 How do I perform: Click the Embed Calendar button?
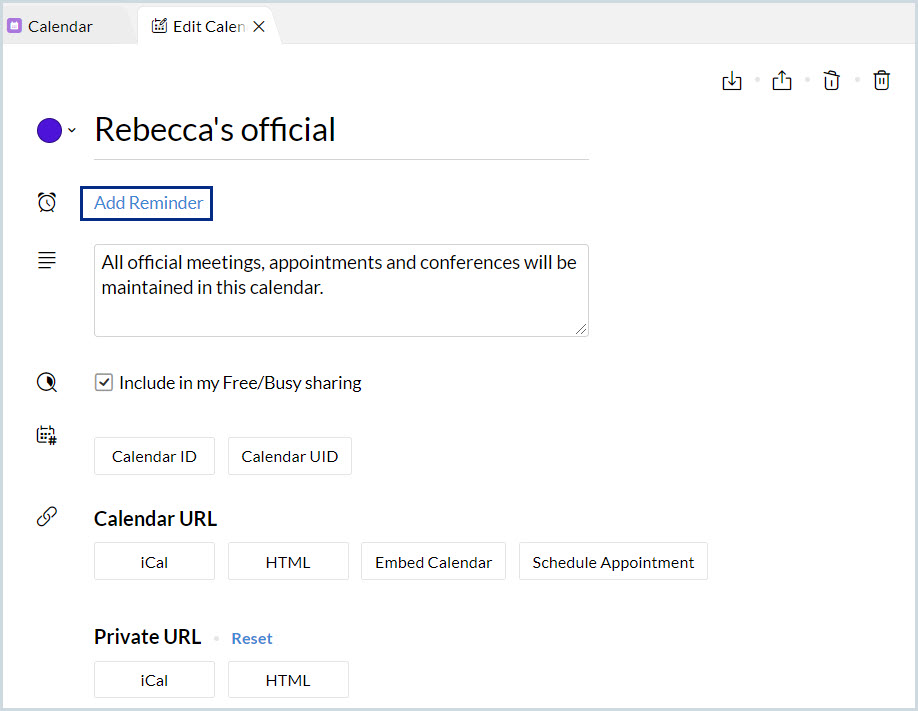point(433,563)
